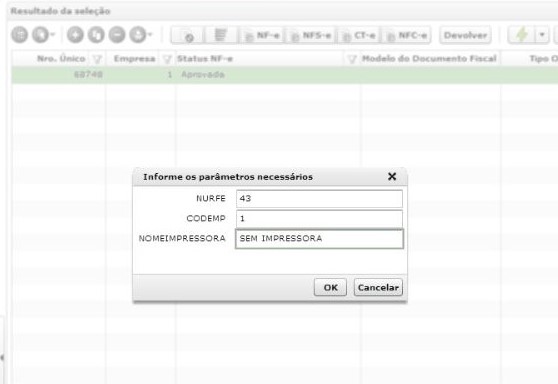Click the NFC-e toolbar button
This screenshot has height=384, width=558.
[x=407, y=35]
